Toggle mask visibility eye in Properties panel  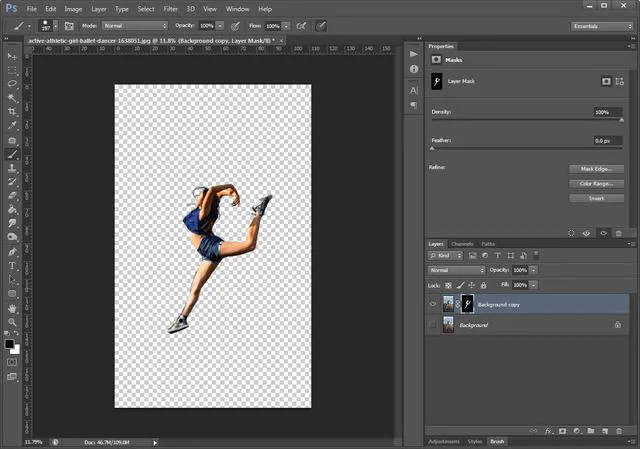point(603,233)
